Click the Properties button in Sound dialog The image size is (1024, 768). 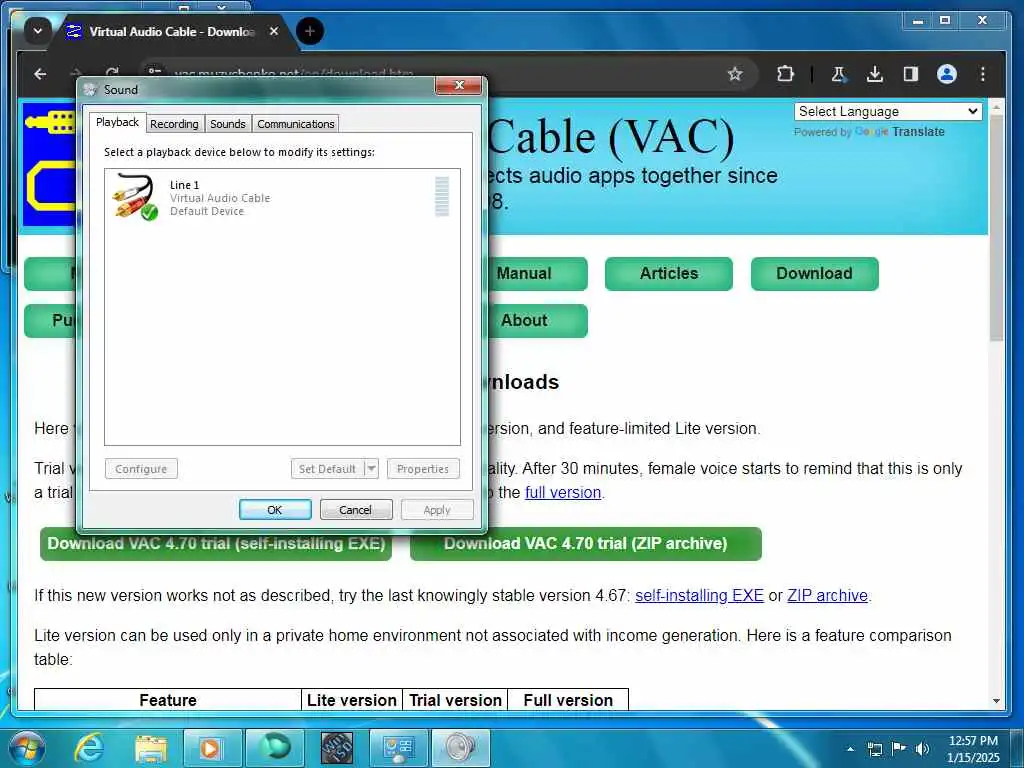tap(423, 469)
